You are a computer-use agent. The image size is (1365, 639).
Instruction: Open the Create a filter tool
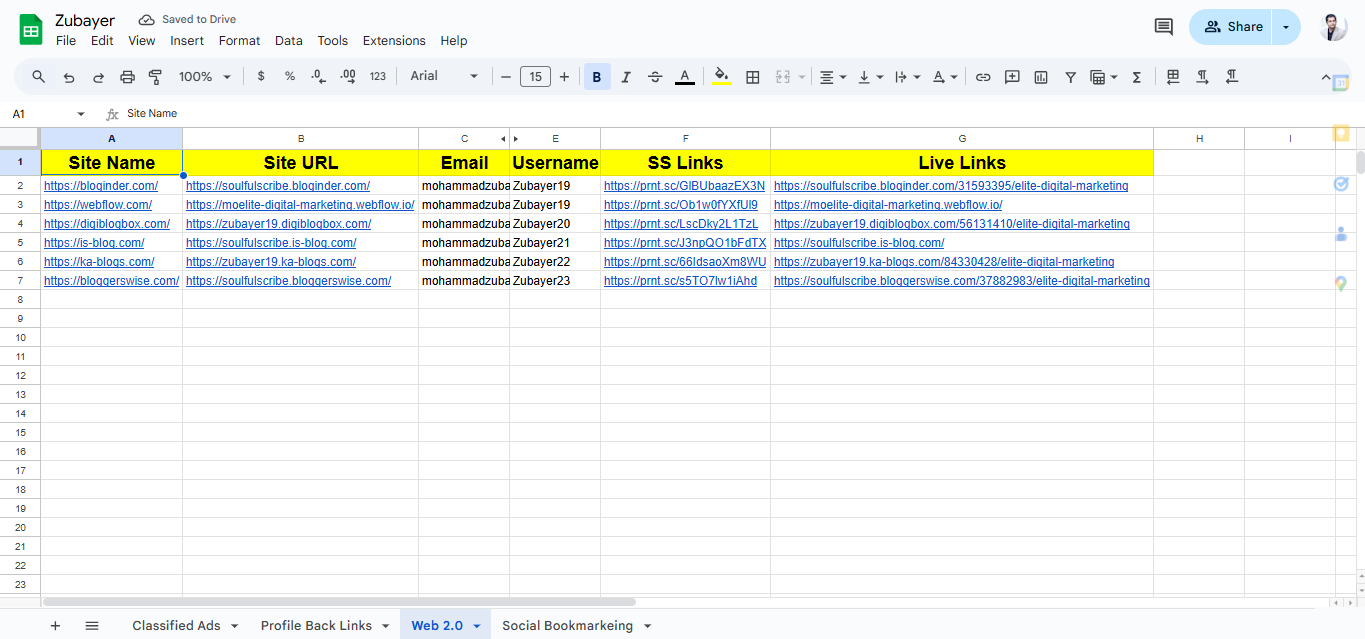click(1070, 76)
